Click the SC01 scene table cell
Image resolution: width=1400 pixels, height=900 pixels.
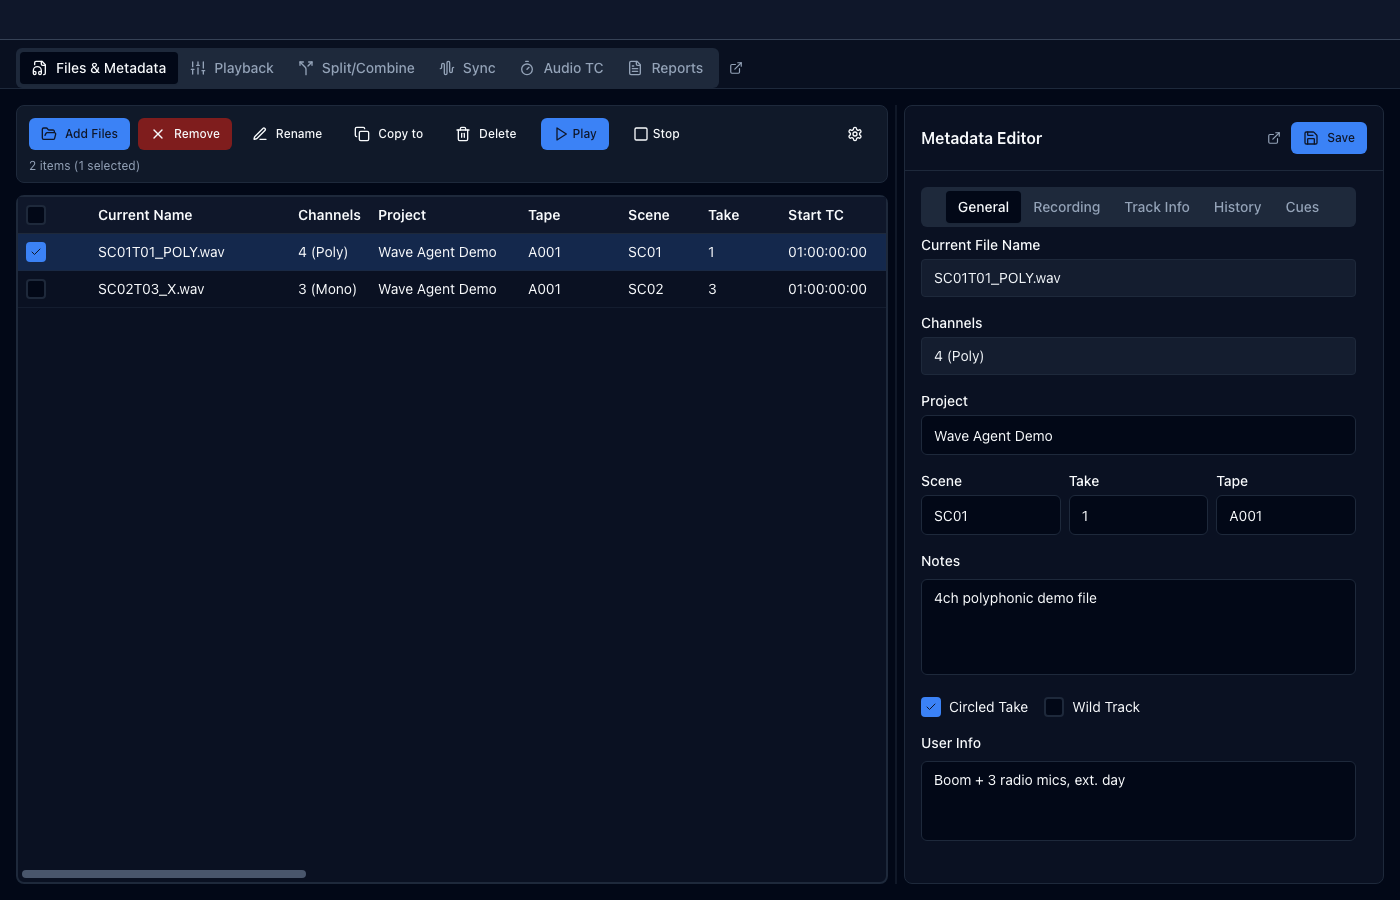tap(645, 252)
